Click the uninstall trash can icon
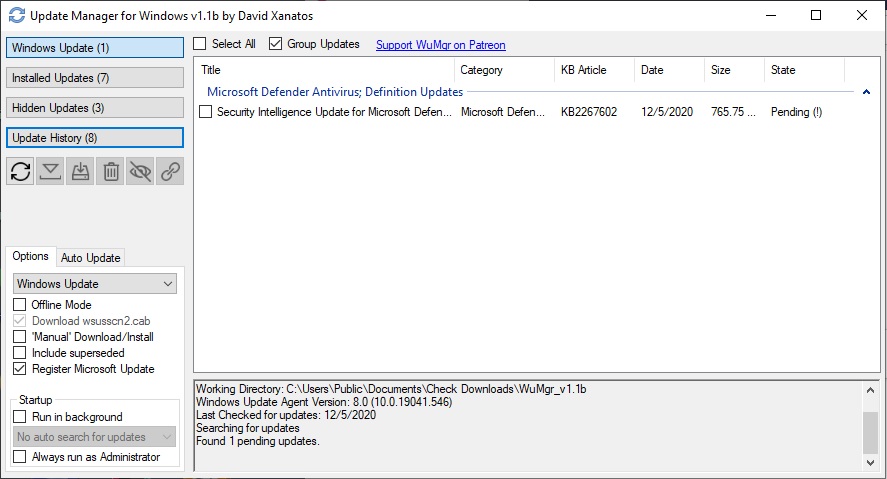The height and width of the screenshot is (479, 887). click(110, 172)
